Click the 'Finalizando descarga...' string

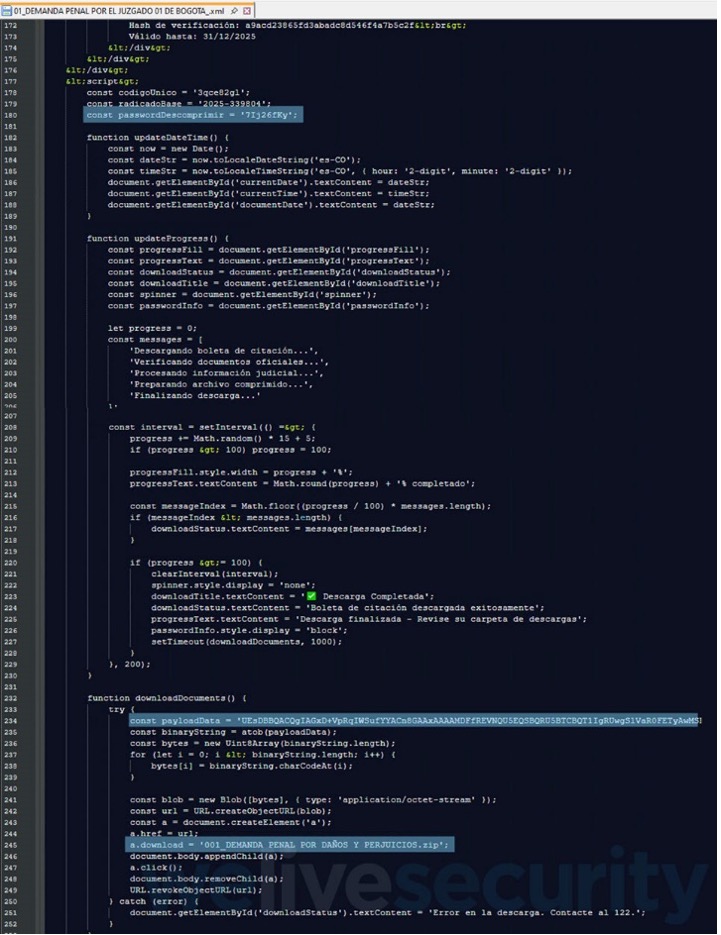point(194,395)
